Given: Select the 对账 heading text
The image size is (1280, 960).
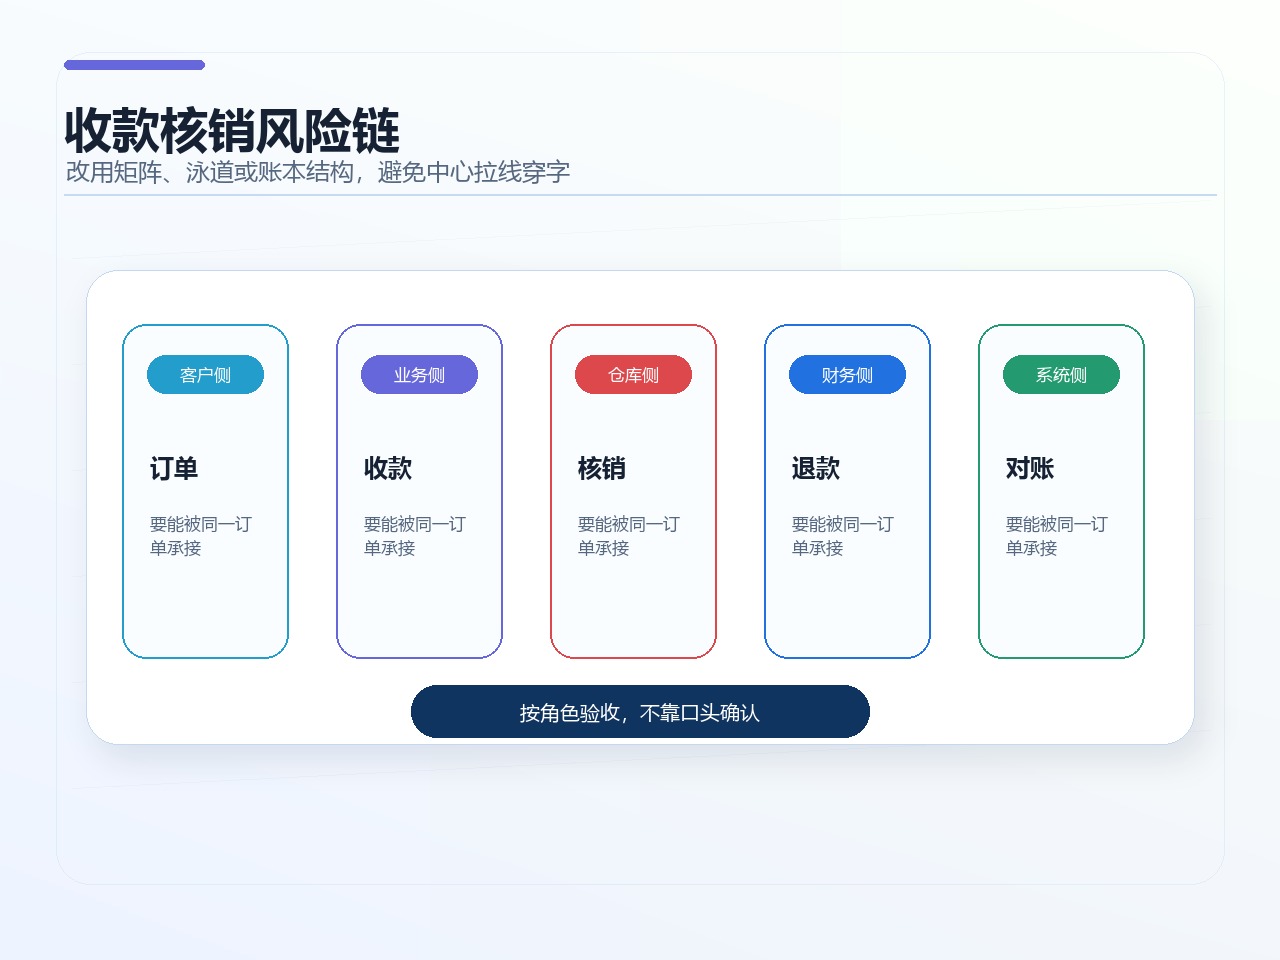Looking at the screenshot, I should (1030, 468).
